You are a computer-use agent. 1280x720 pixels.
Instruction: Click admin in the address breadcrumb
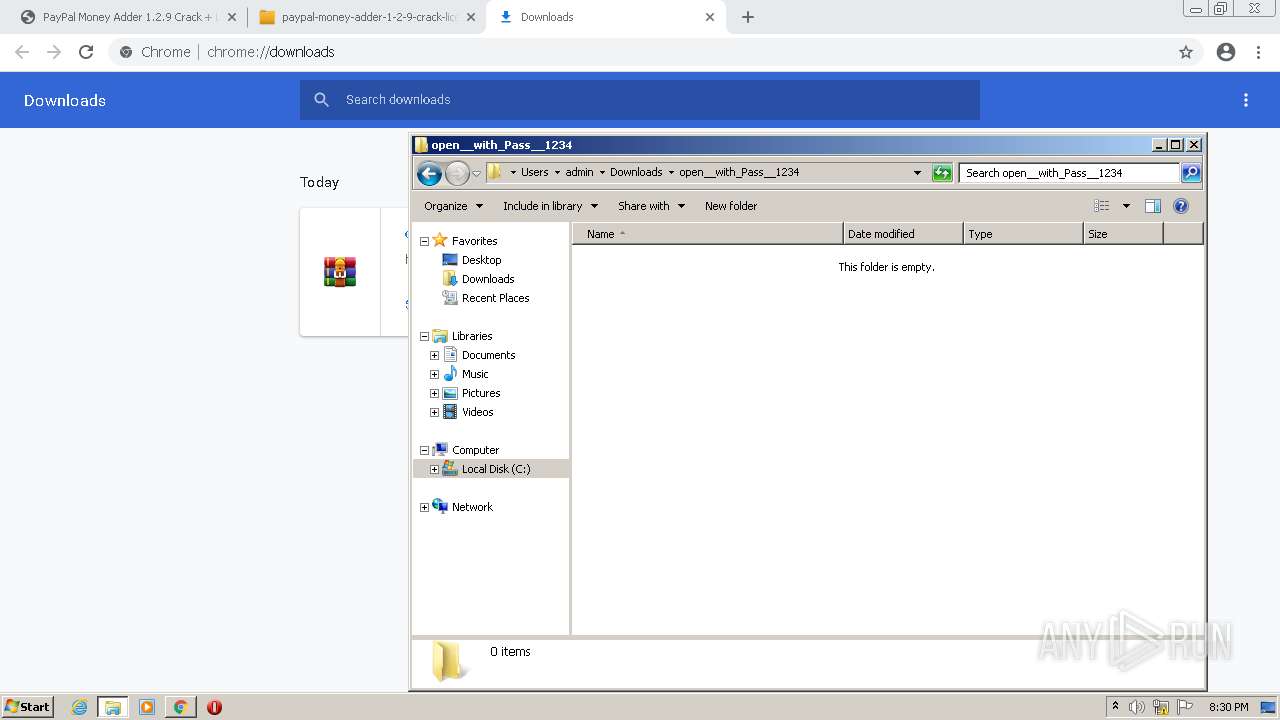pos(579,172)
